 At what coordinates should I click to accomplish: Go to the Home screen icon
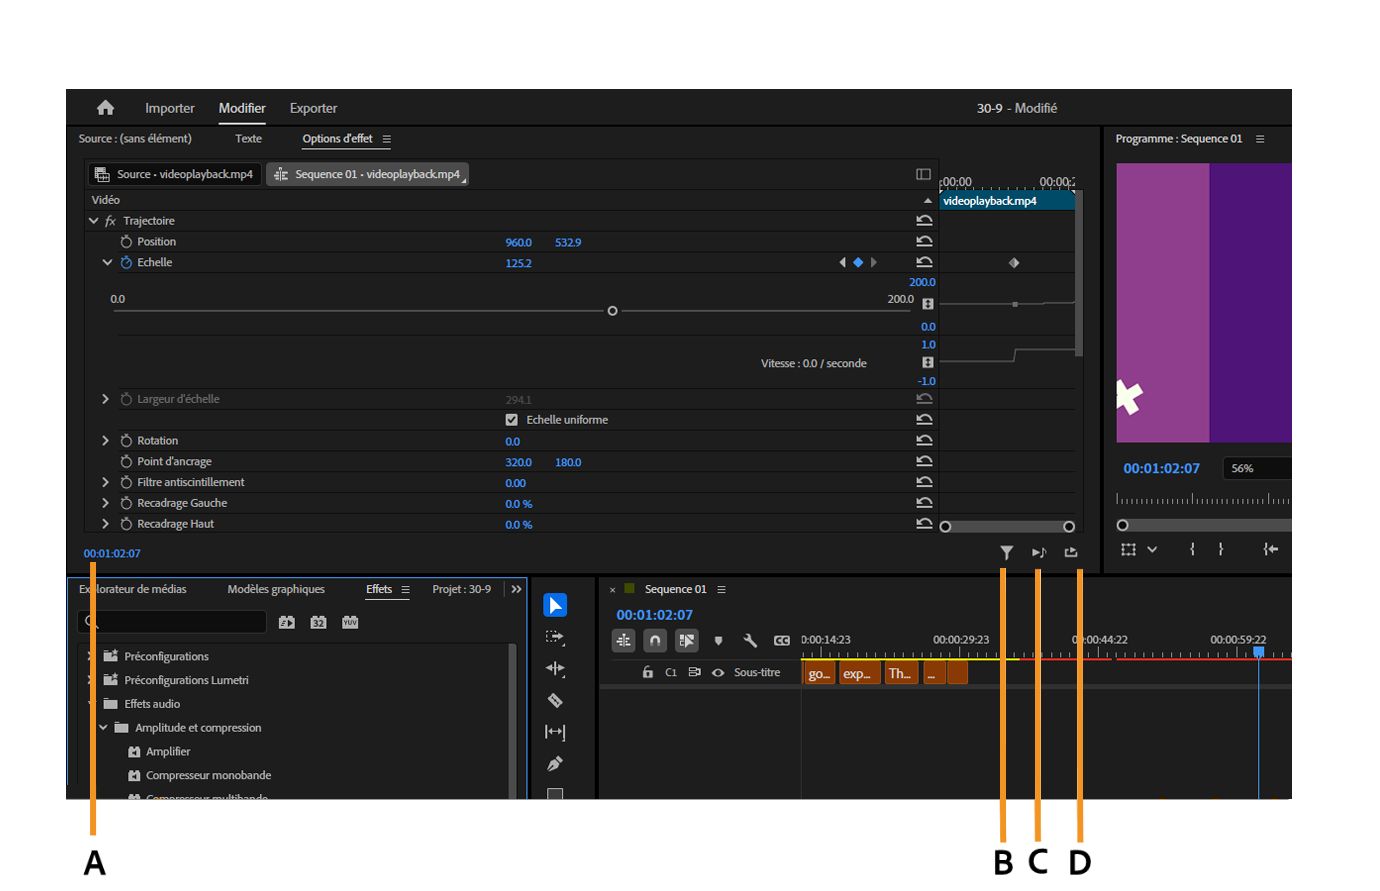tap(105, 108)
